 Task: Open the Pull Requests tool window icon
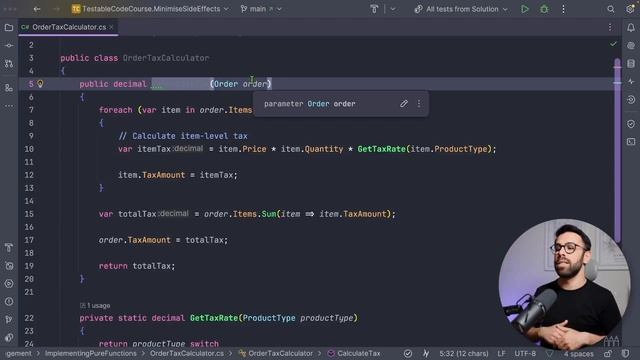point(9,63)
